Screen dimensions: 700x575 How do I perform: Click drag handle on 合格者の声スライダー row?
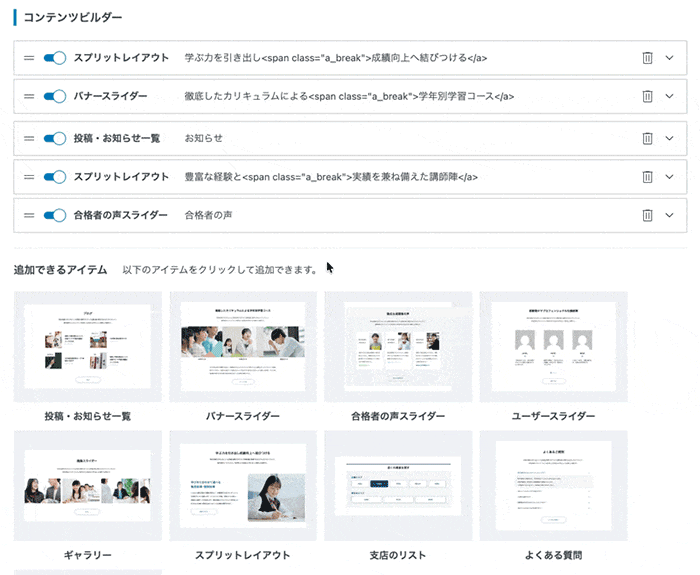[29, 215]
